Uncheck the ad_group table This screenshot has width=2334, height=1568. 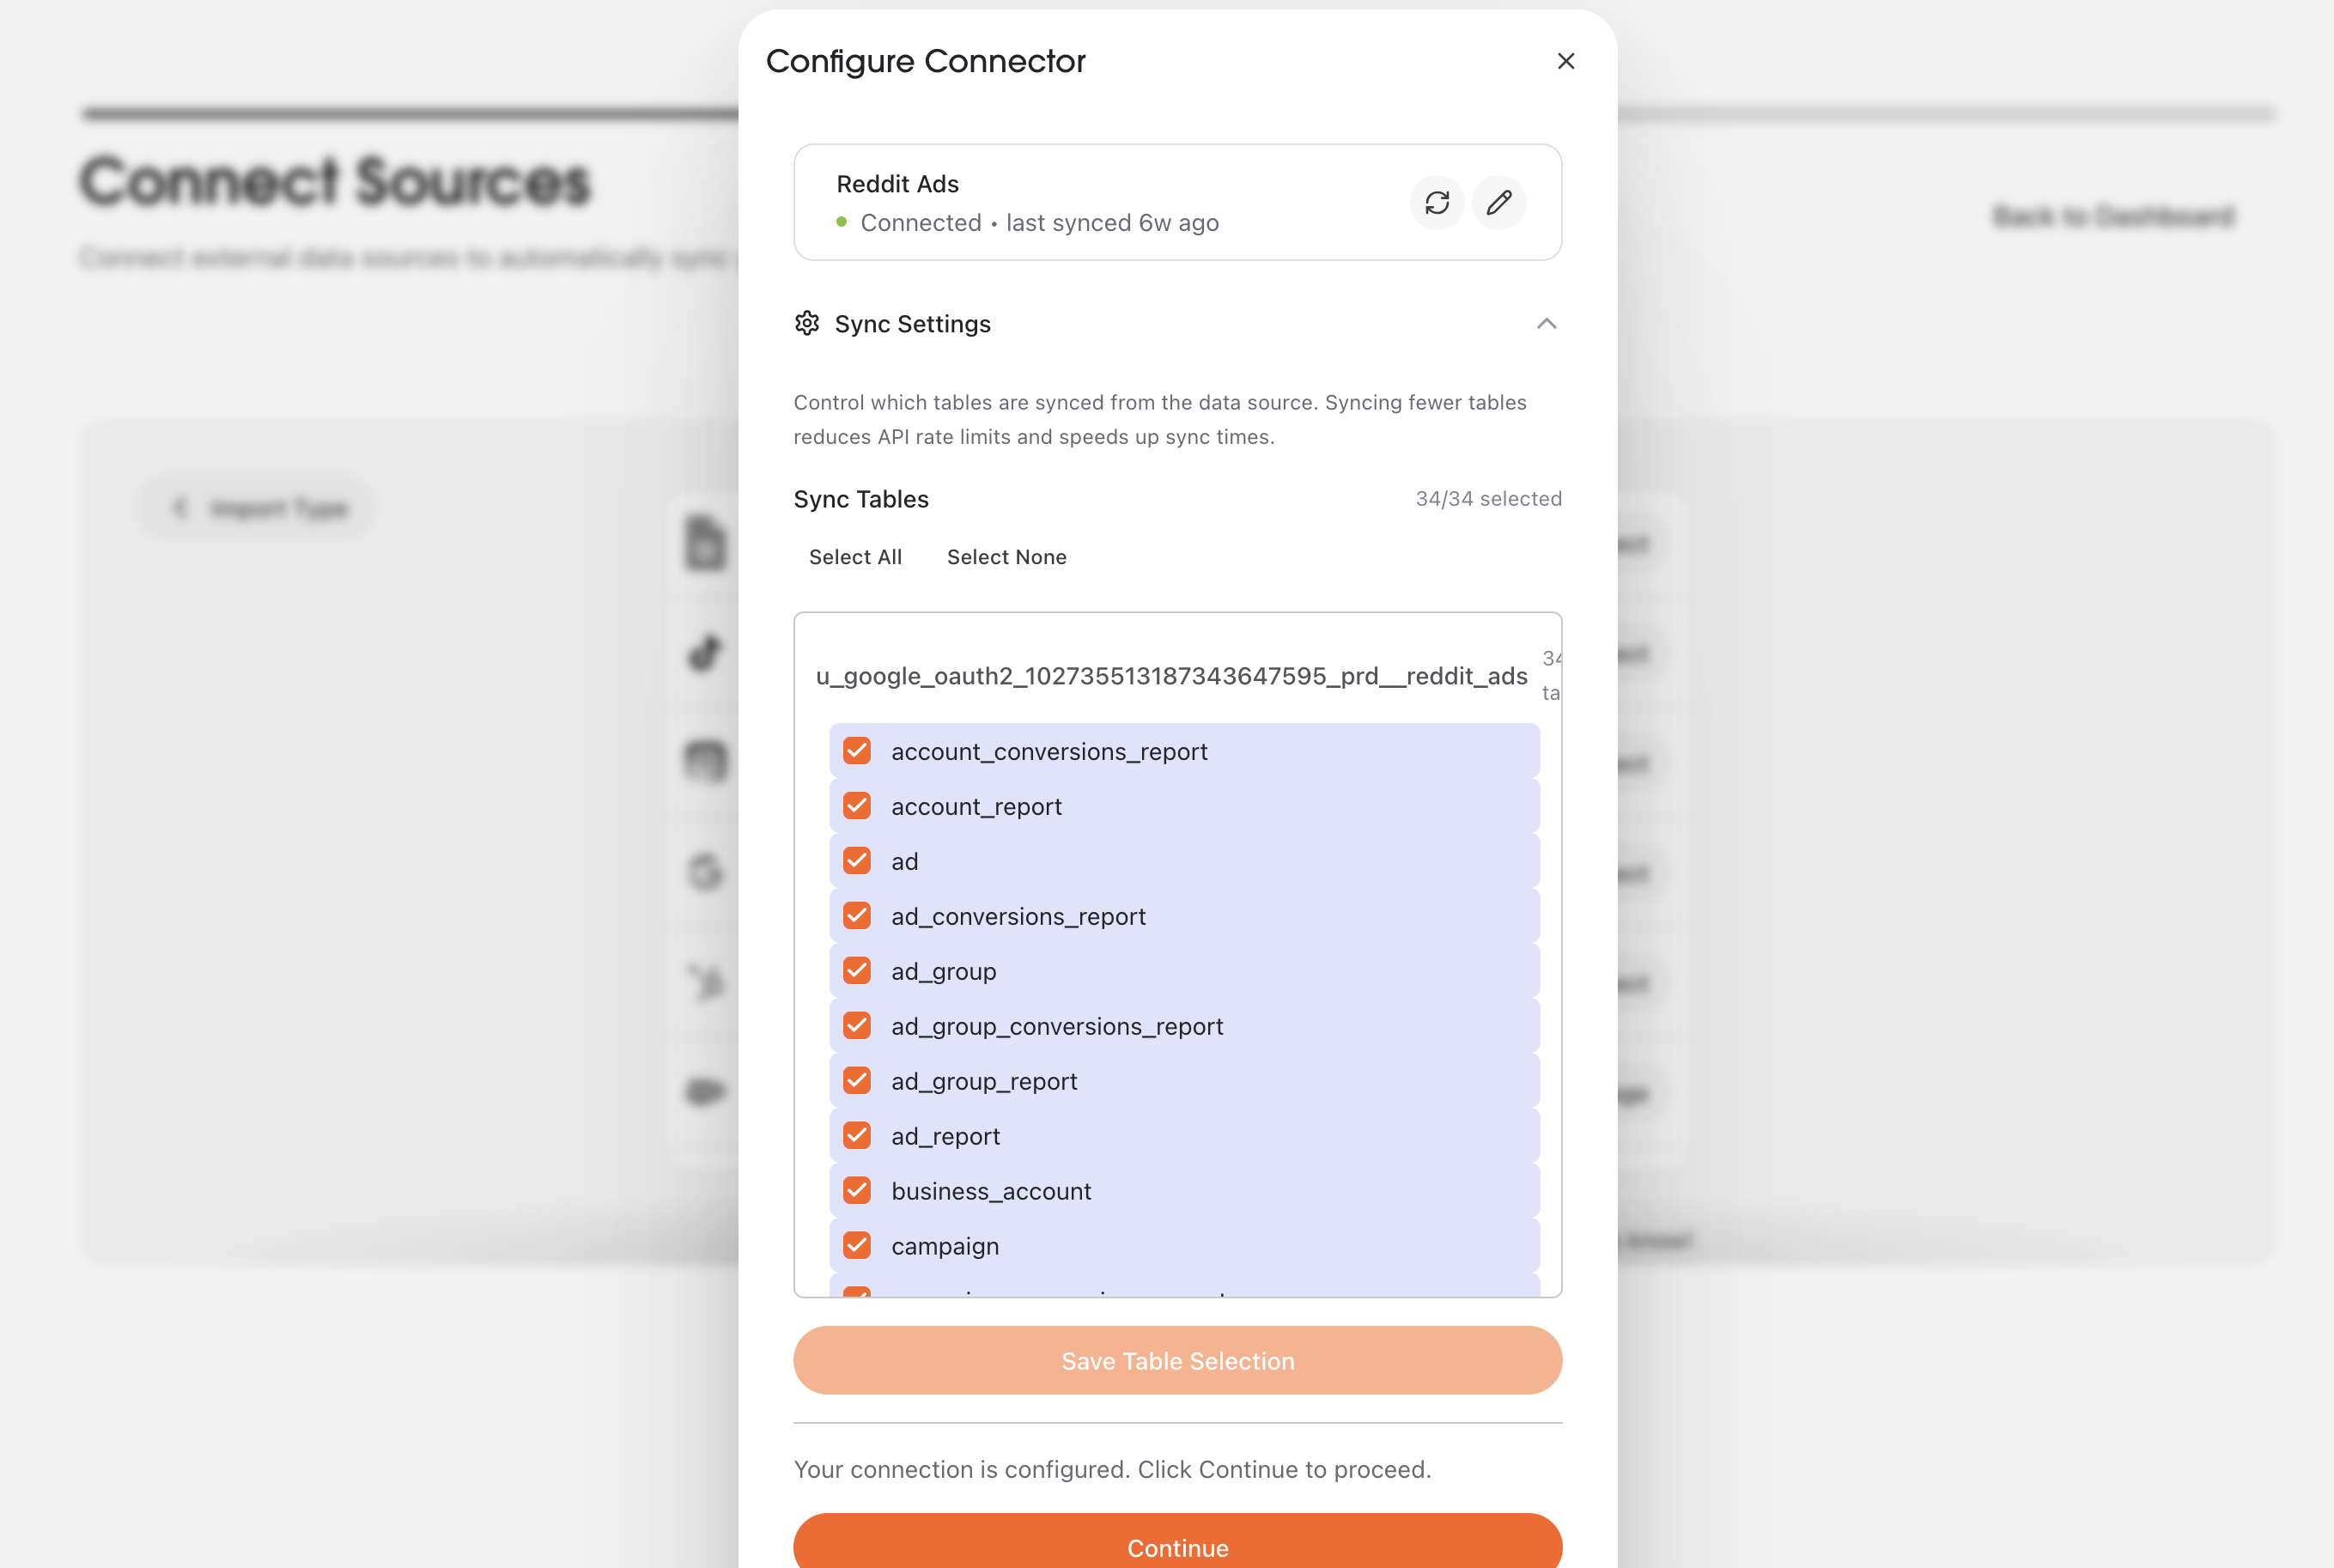[856, 970]
